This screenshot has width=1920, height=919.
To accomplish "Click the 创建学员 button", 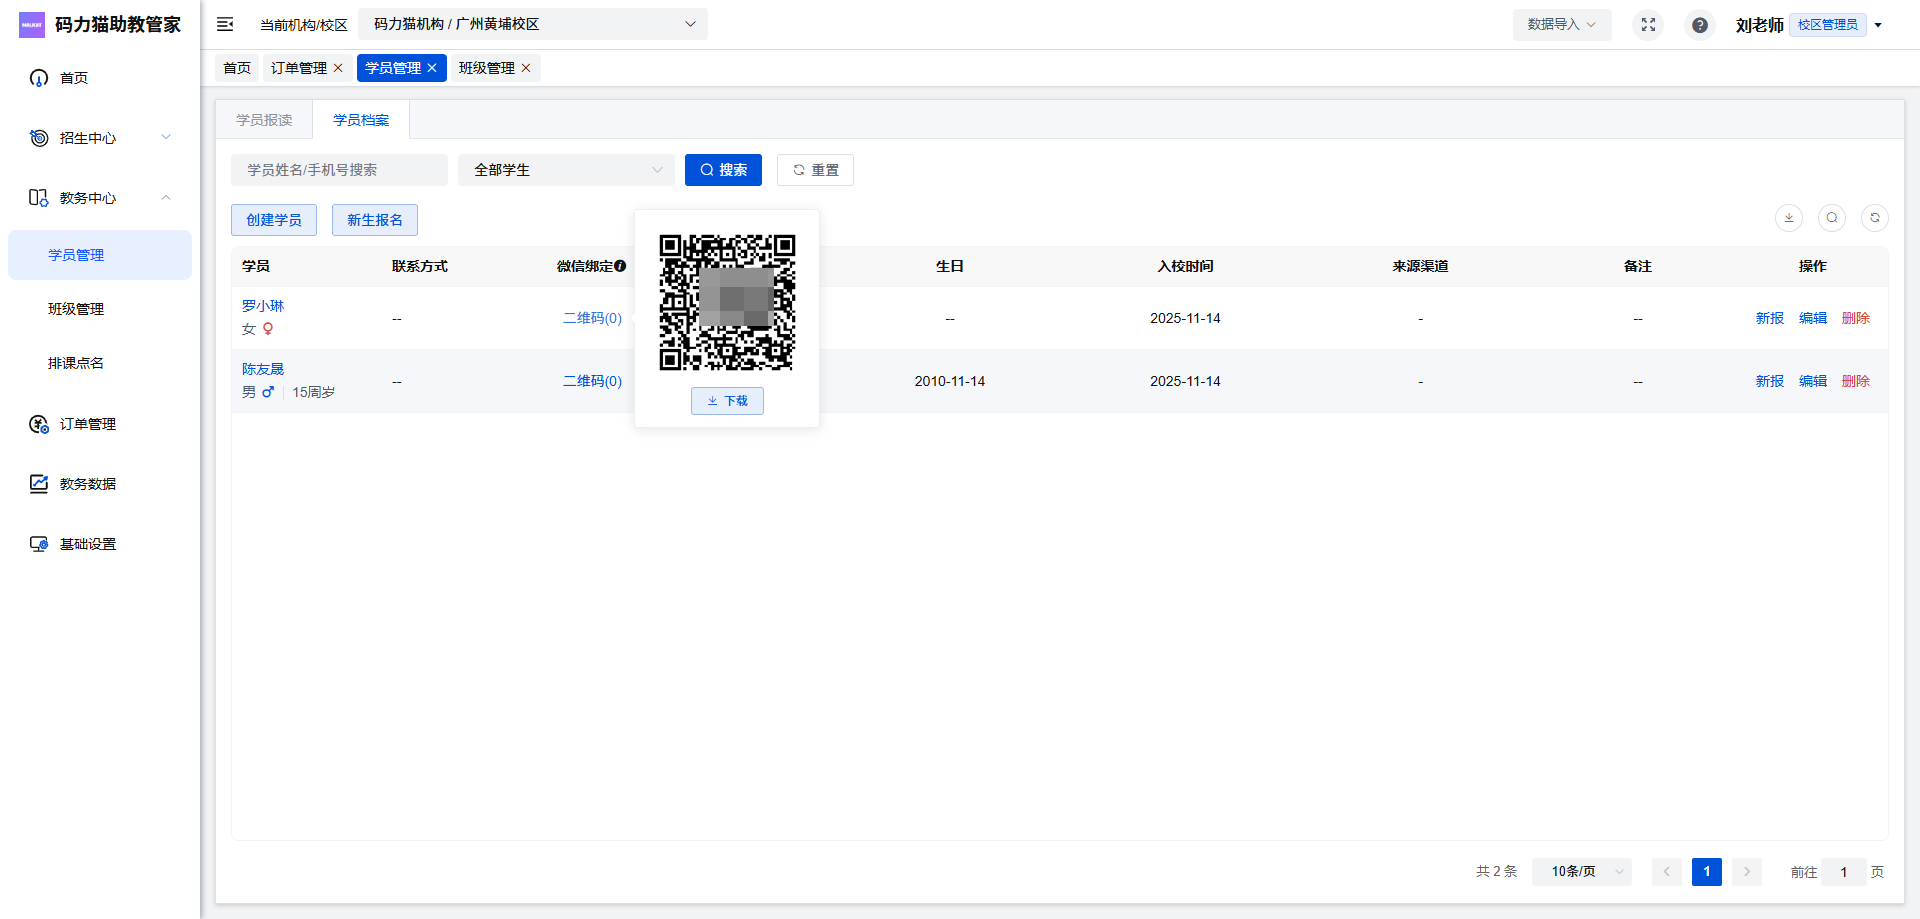I will point(274,220).
